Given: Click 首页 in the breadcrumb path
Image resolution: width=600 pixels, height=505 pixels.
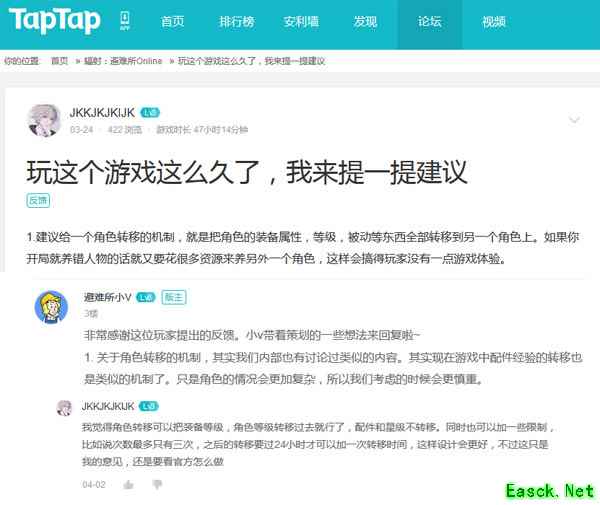Looking at the screenshot, I should tap(60, 61).
